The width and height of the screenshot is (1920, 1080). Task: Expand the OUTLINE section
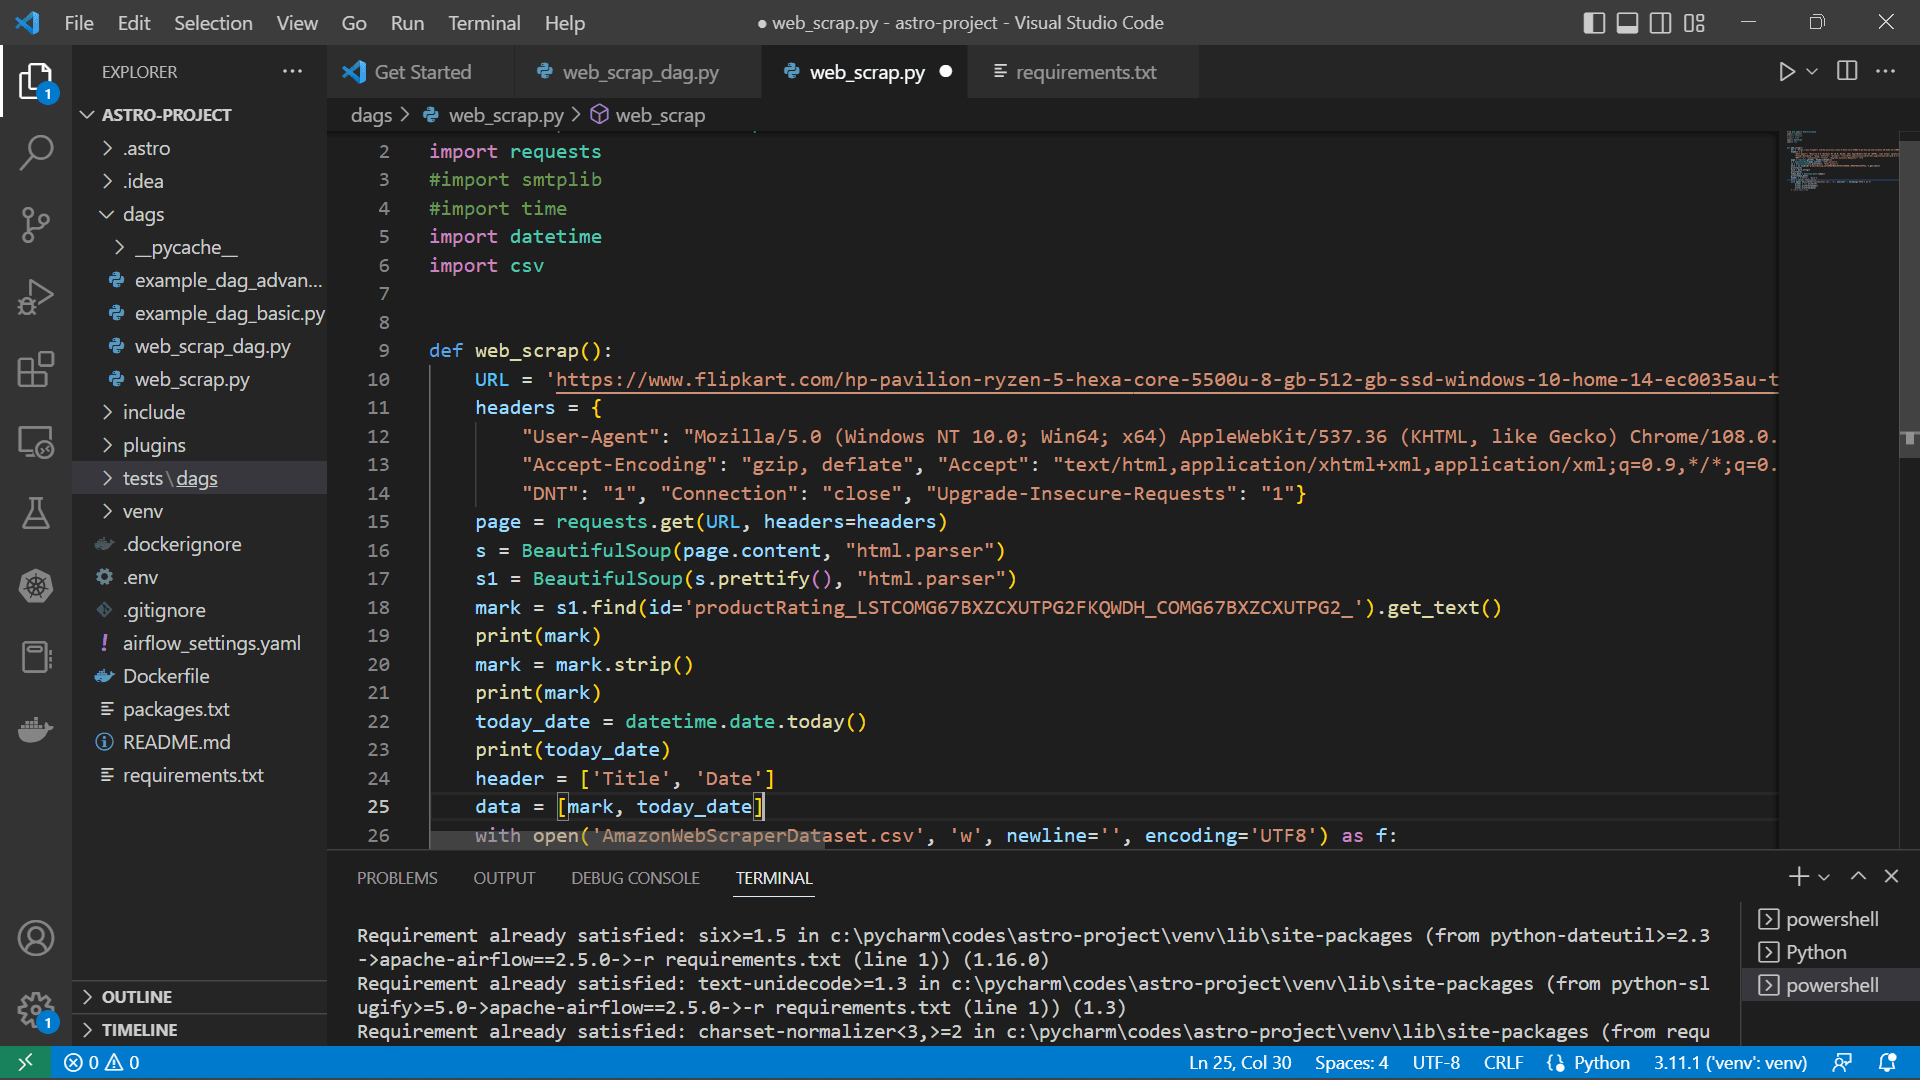pos(137,997)
